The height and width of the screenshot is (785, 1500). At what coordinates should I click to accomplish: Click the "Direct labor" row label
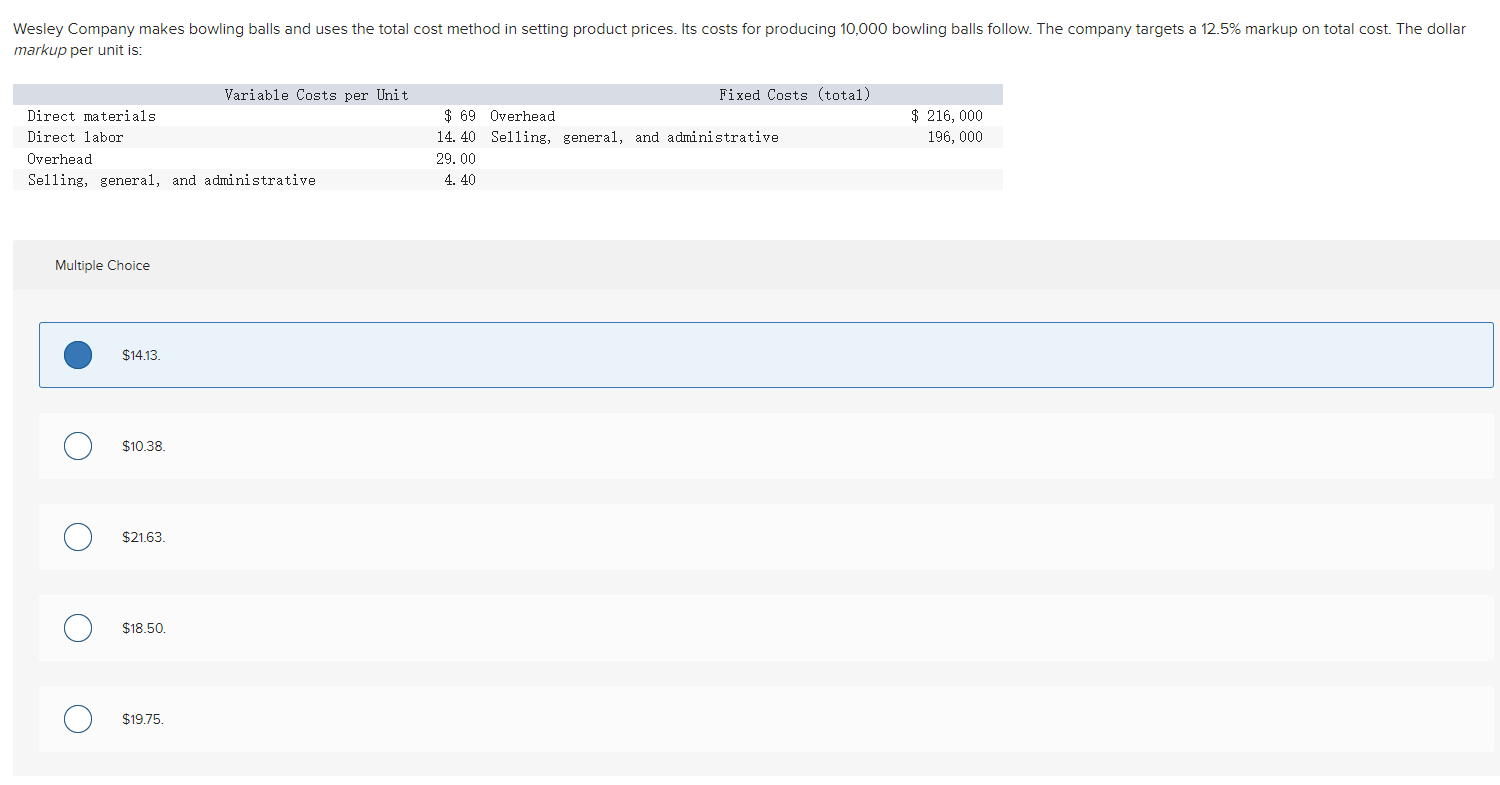76,137
